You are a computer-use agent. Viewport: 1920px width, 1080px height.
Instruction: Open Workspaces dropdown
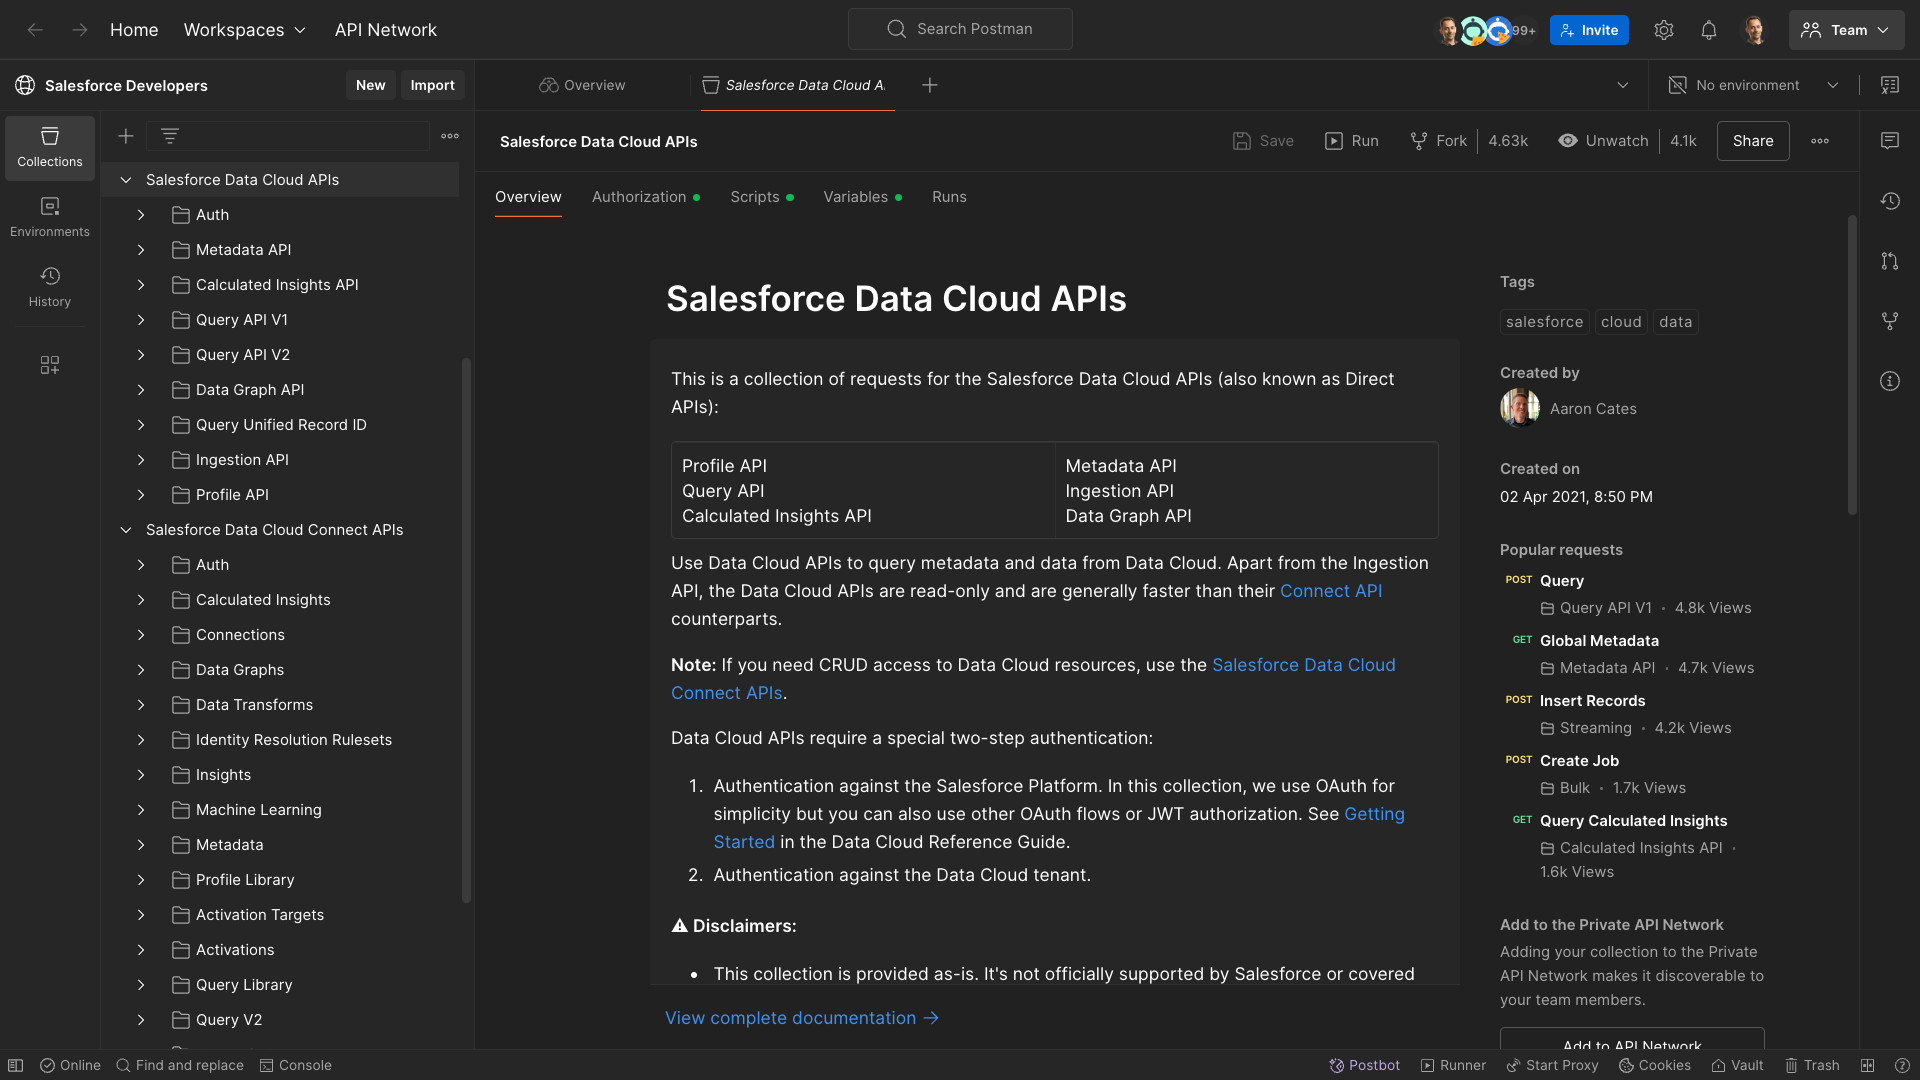(245, 30)
